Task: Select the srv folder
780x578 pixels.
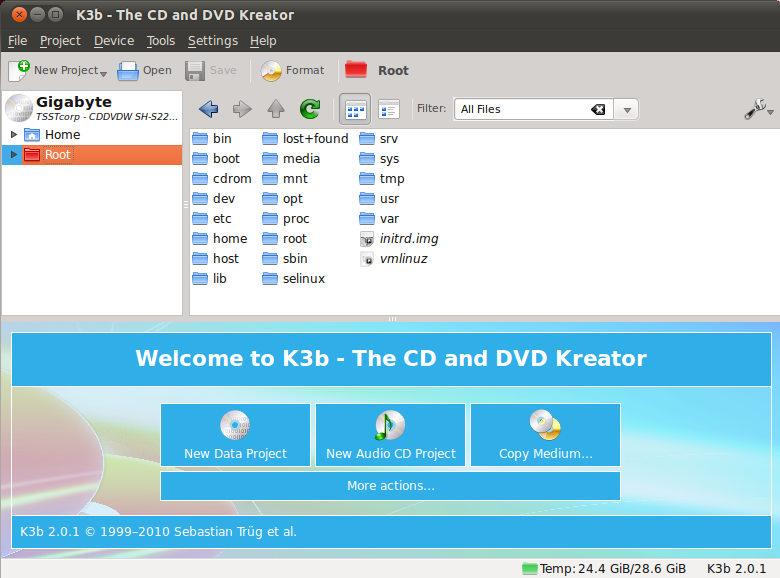Action: pyautogui.click(x=379, y=138)
